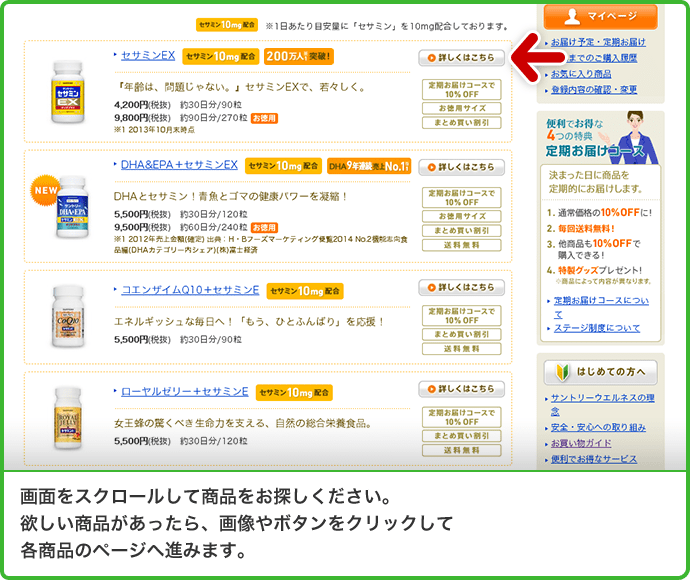This screenshot has width=690, height=580.
Task: Click セサミン10mg配合 badge beside ローヤルゼリー title
Action: [294, 393]
